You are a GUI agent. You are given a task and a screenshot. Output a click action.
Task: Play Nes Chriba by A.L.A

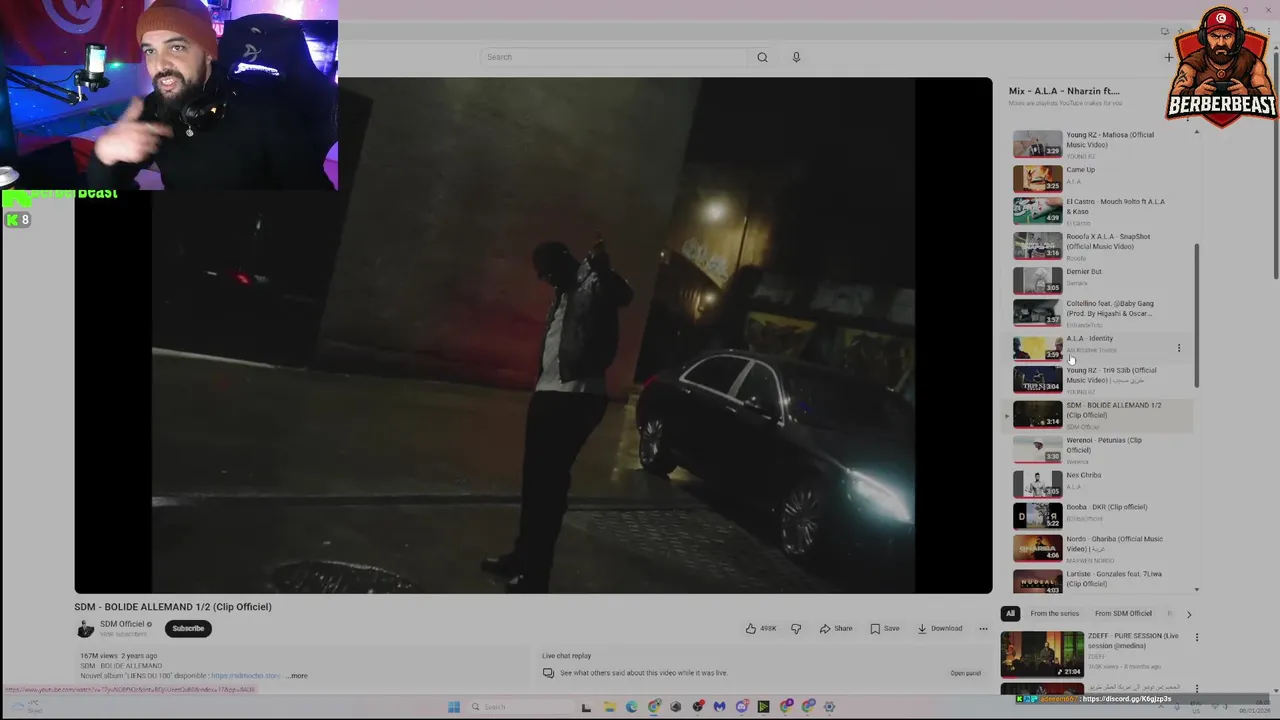[1100, 484]
